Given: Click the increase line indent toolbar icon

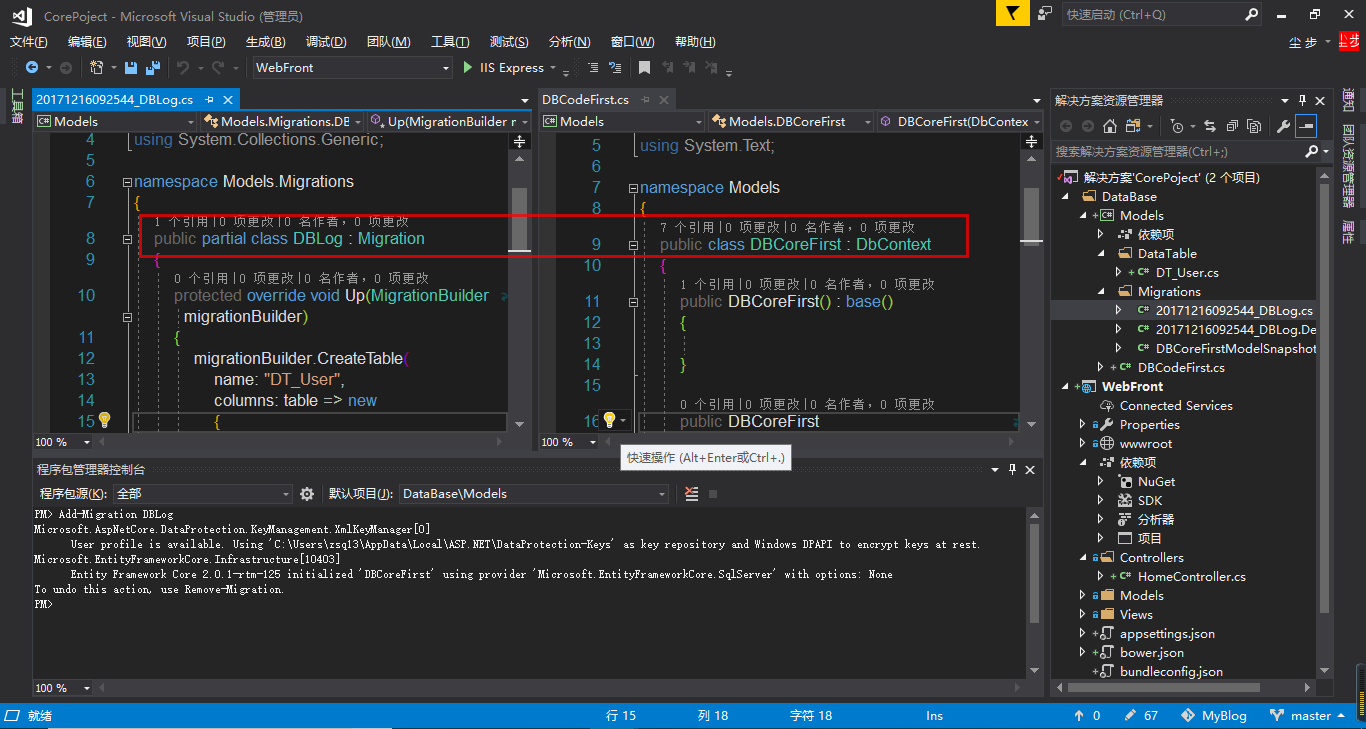Looking at the screenshot, I should click(592, 68).
